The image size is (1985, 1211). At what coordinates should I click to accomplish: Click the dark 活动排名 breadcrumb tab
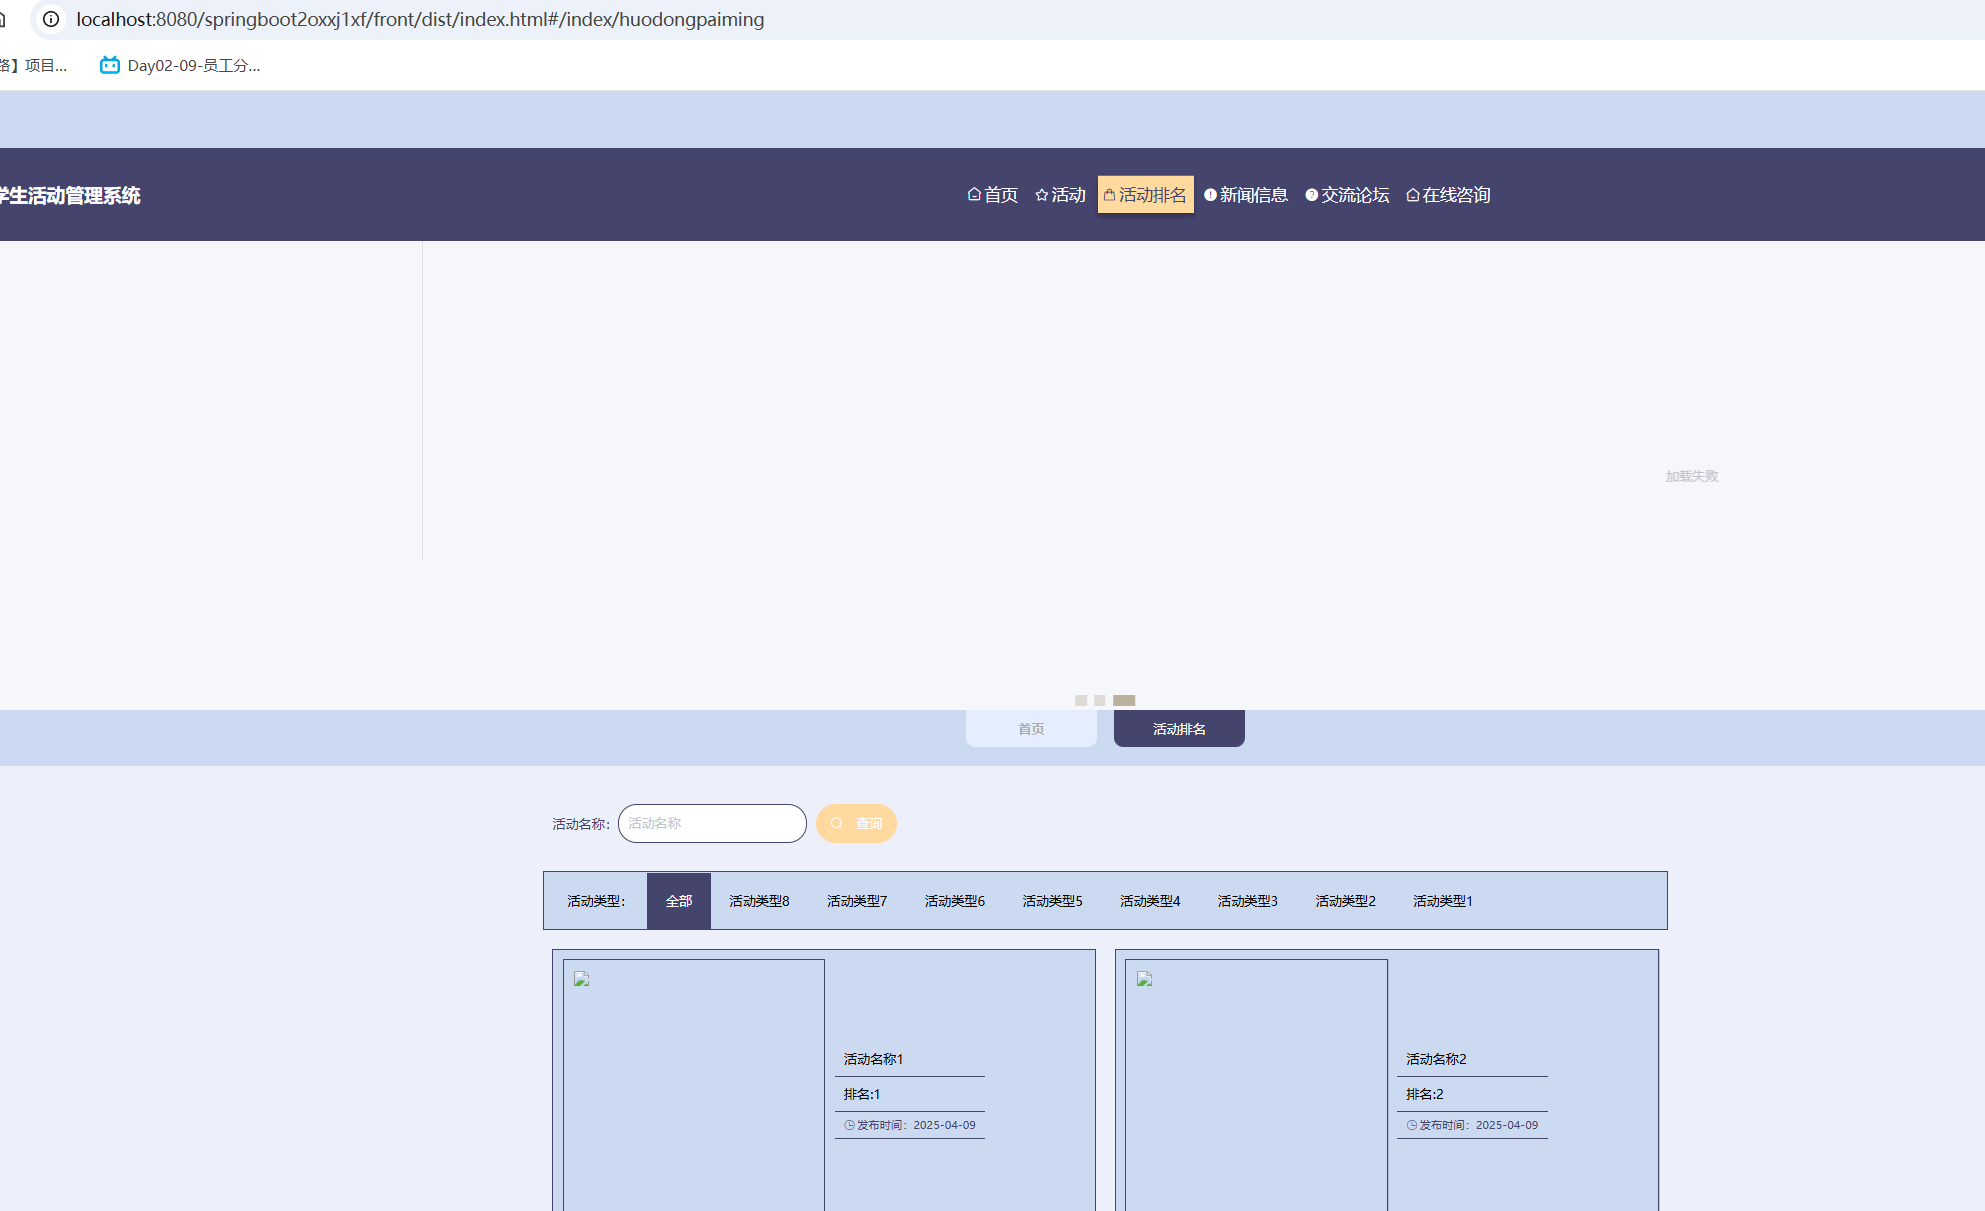1179,729
